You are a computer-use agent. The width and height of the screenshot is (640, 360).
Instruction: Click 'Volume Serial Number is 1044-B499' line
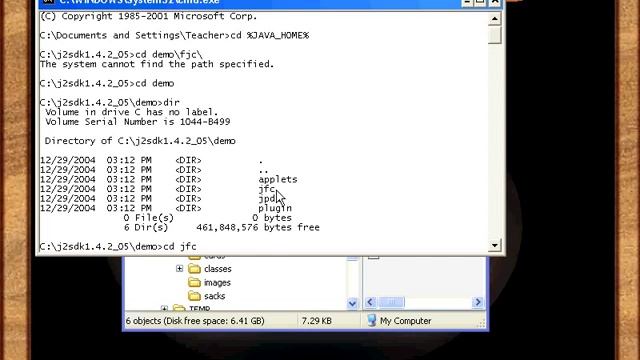tap(138, 122)
